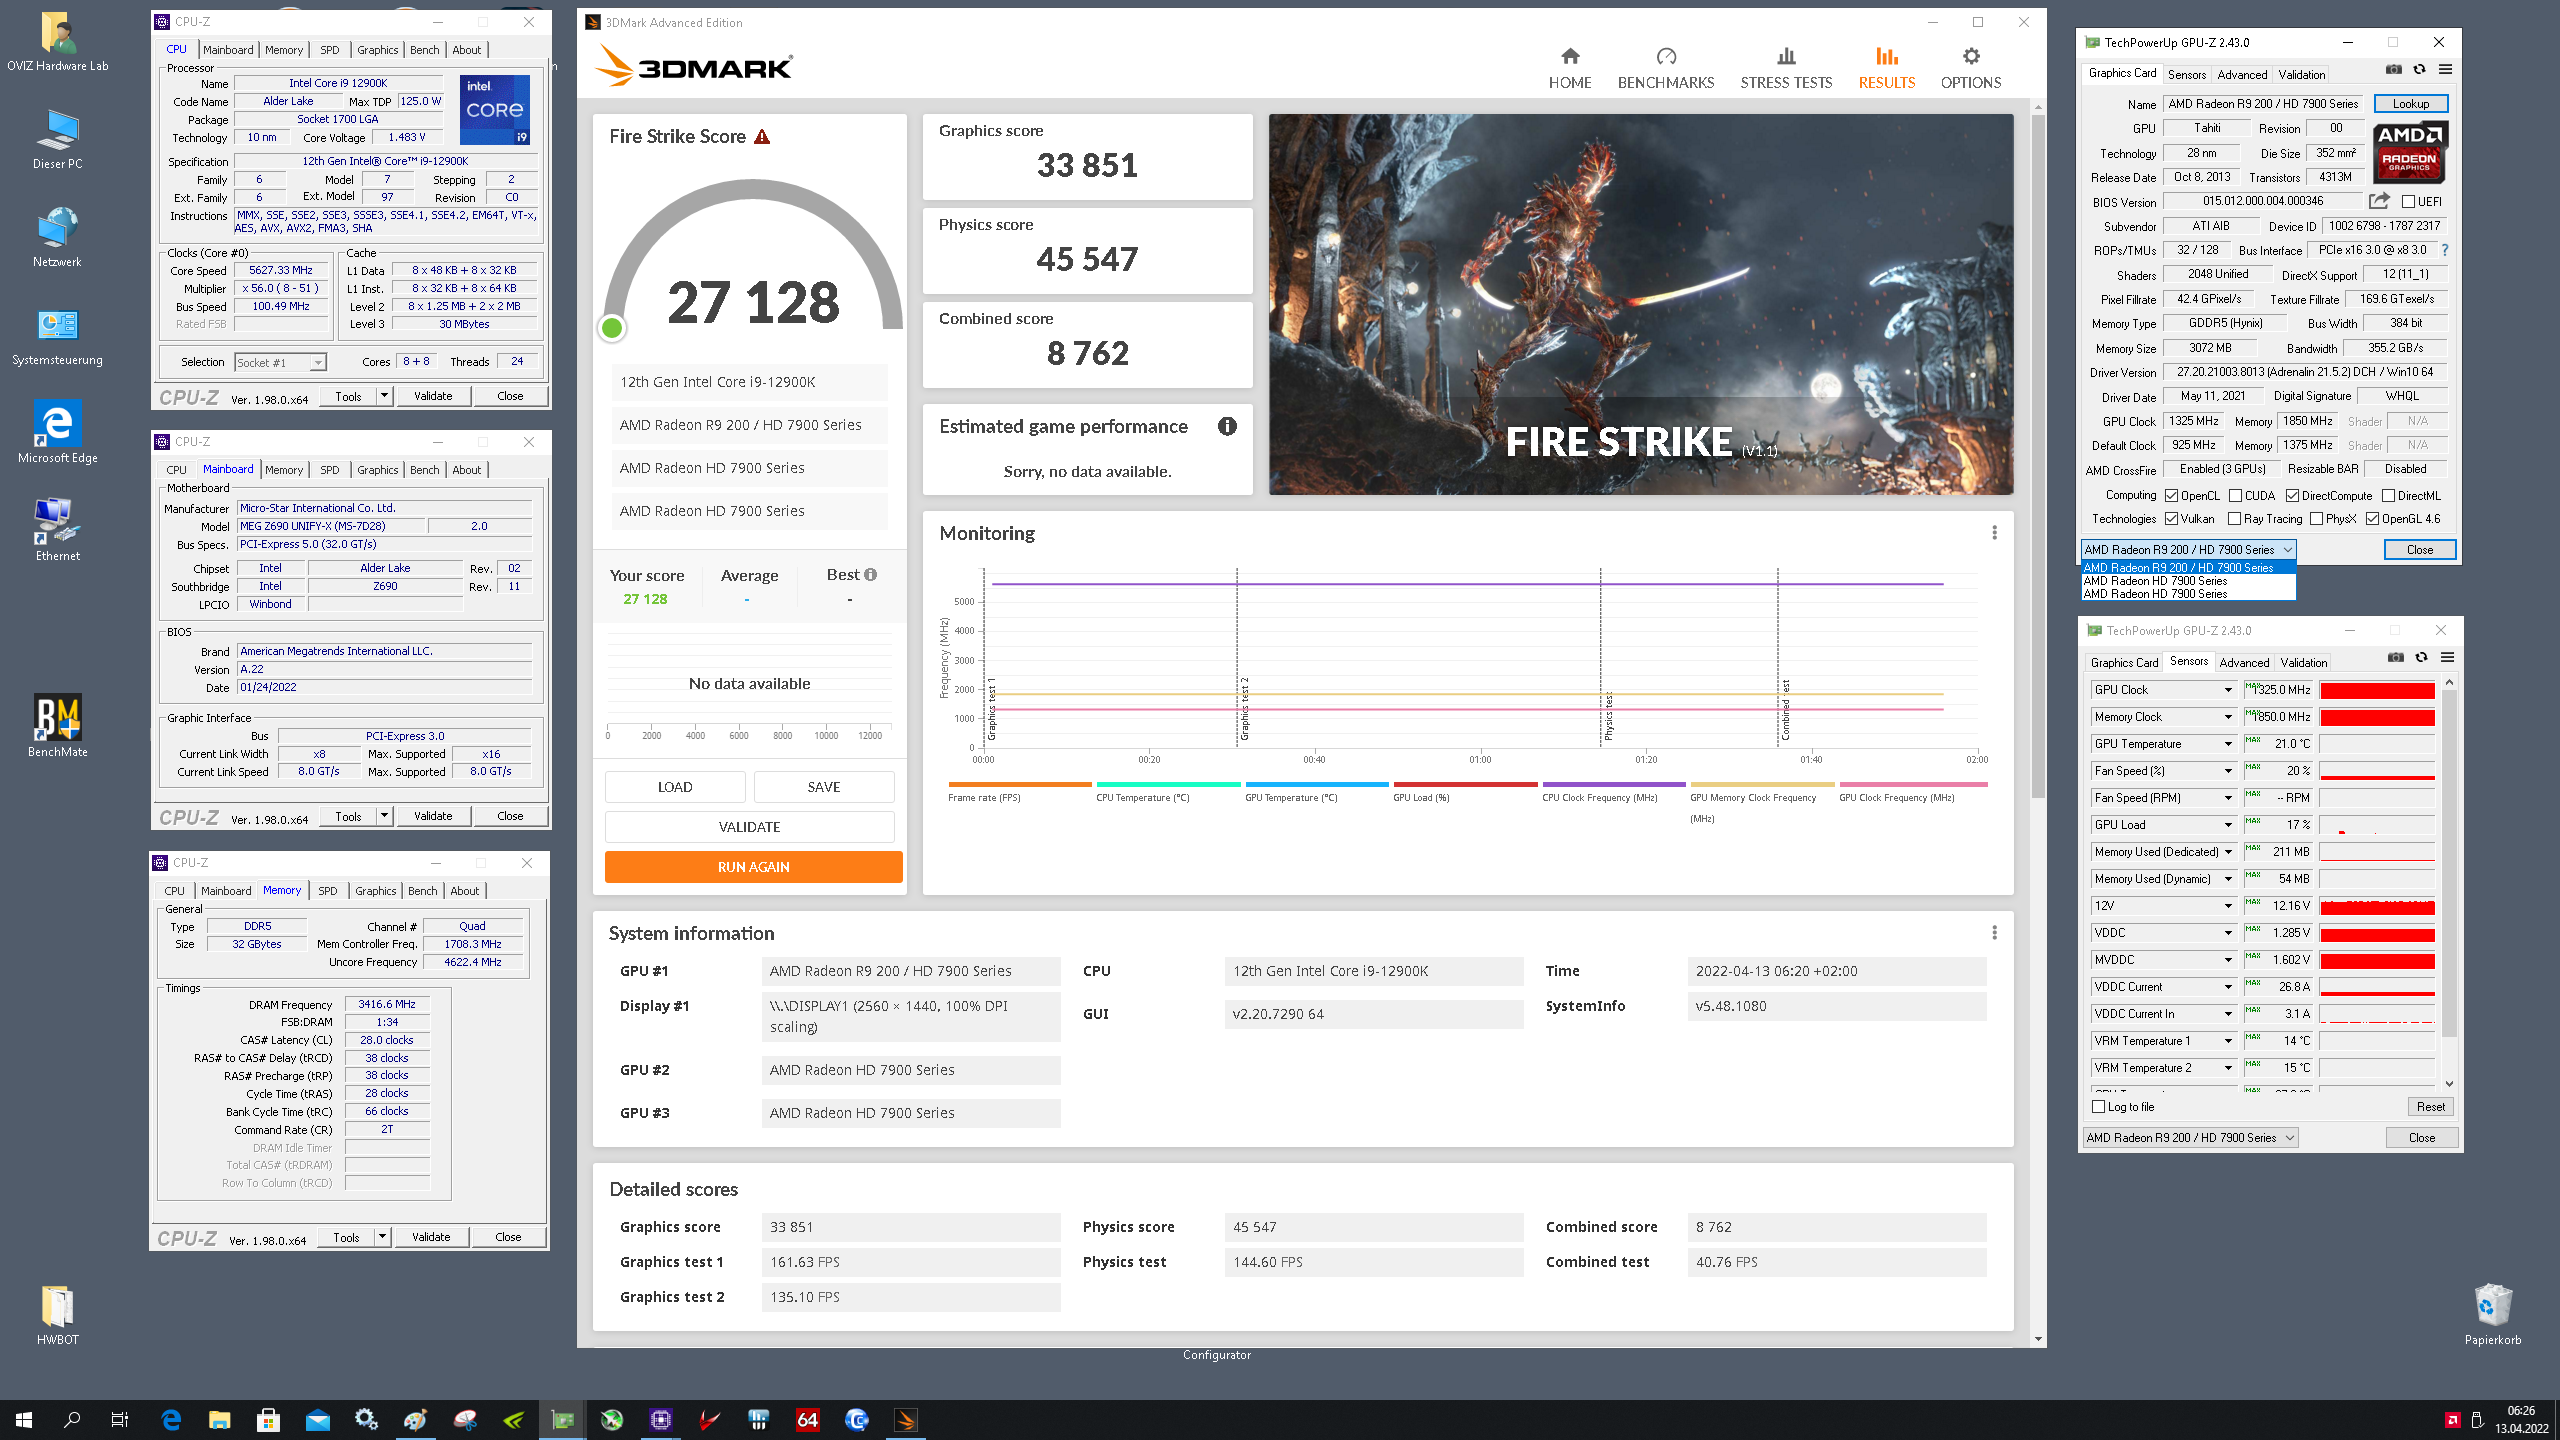Switch to Bench tab in CPU-Z Mainboard window
This screenshot has height=1440, width=2560.
click(424, 470)
